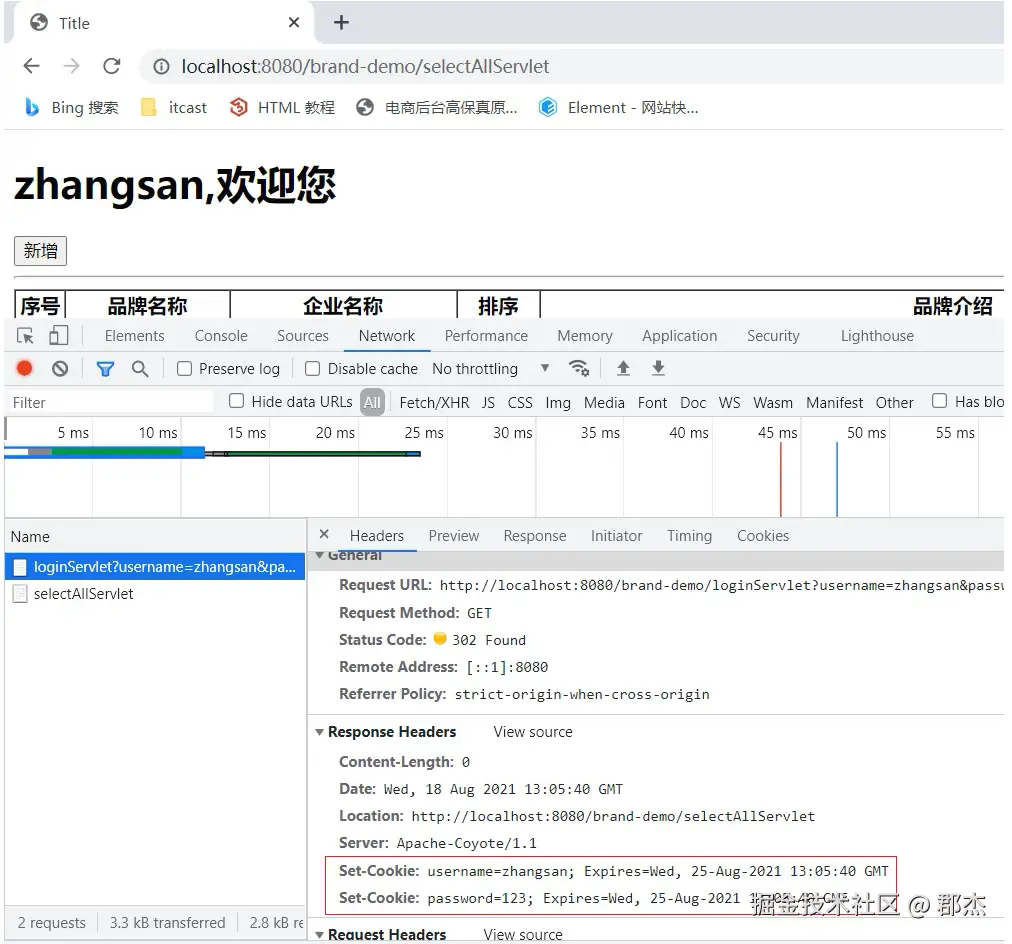Open the Application panel
This screenshot has height=944, width=1012.
[679, 336]
